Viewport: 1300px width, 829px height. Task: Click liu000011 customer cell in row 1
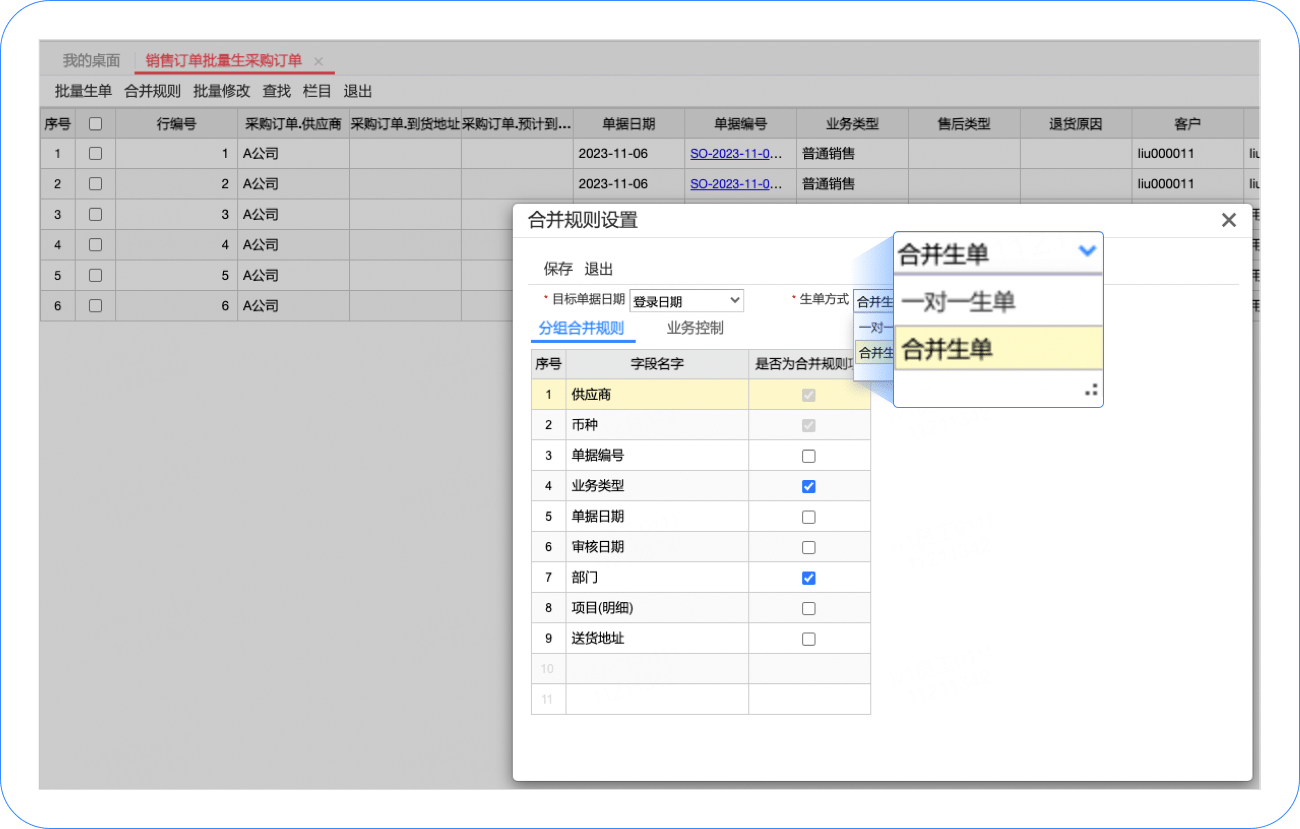click(1188, 154)
